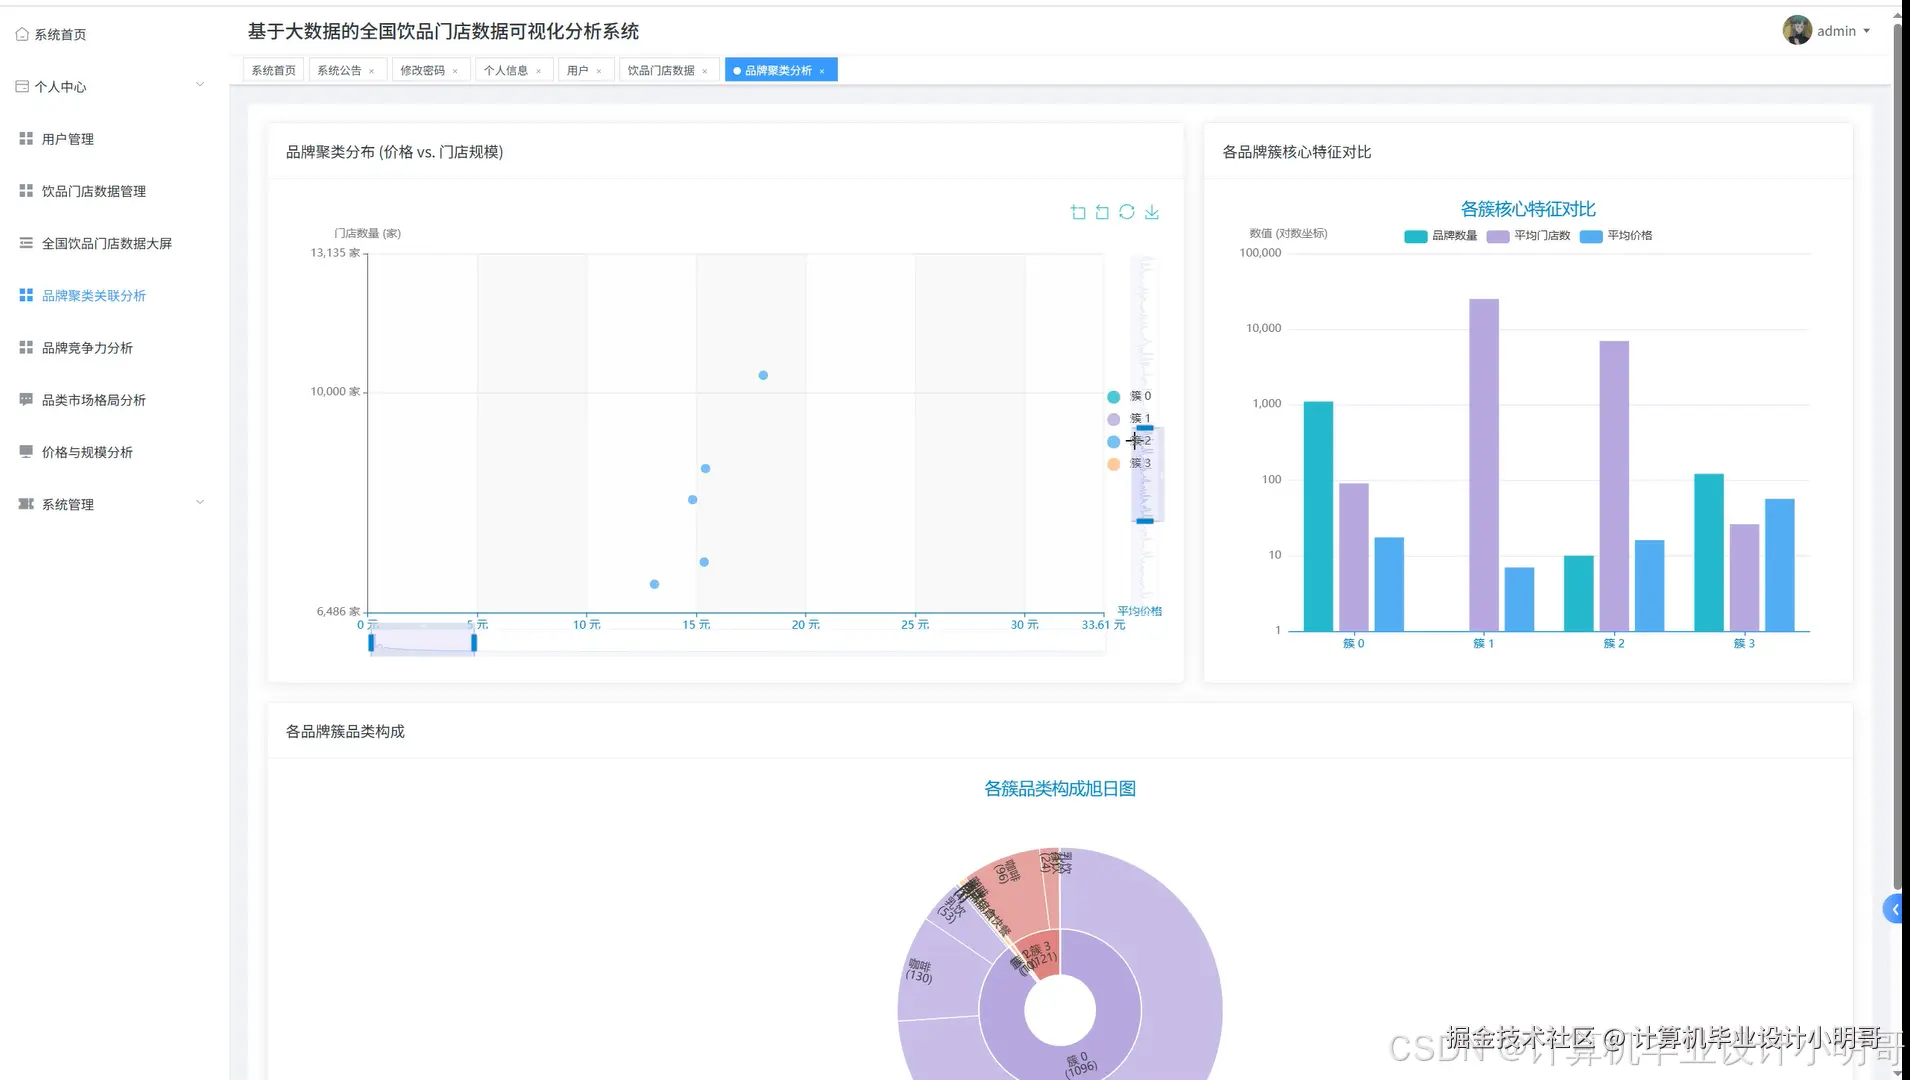The width and height of the screenshot is (1910, 1080).
Task: Download scatter chart as image
Action: tap(1152, 212)
